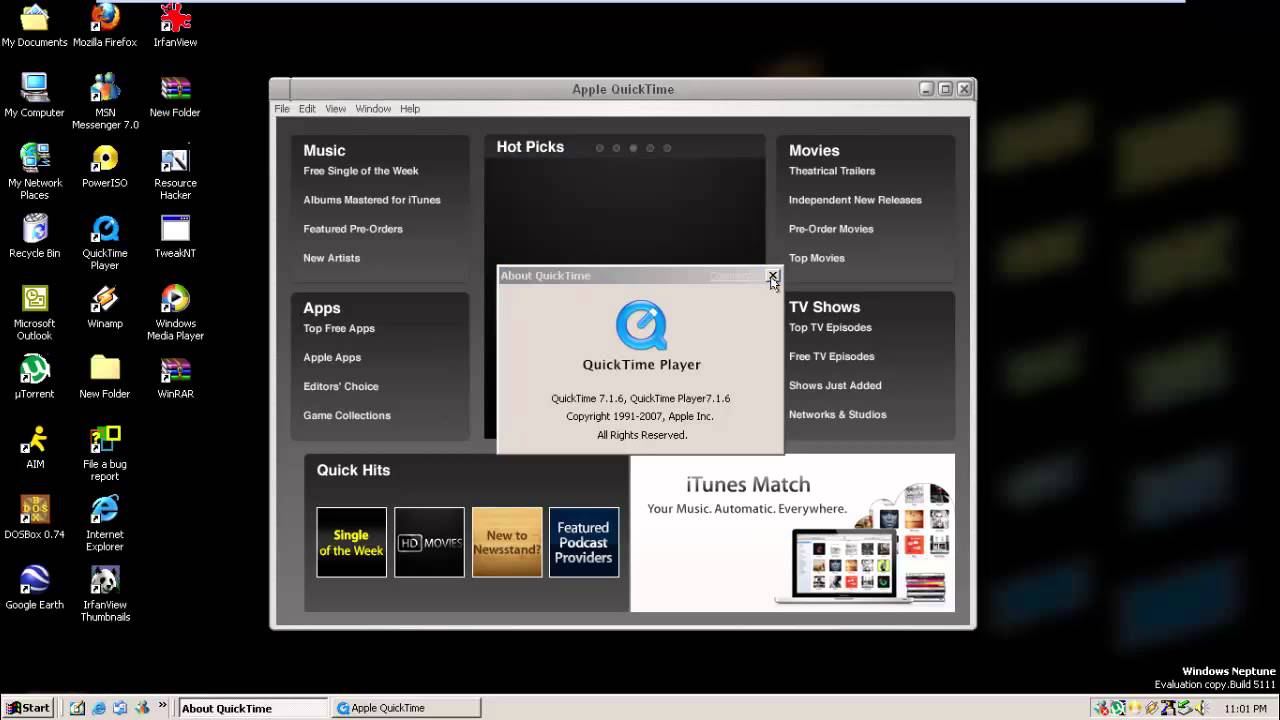
Task: Open the Single of the Week thumbnail
Action: [351, 542]
